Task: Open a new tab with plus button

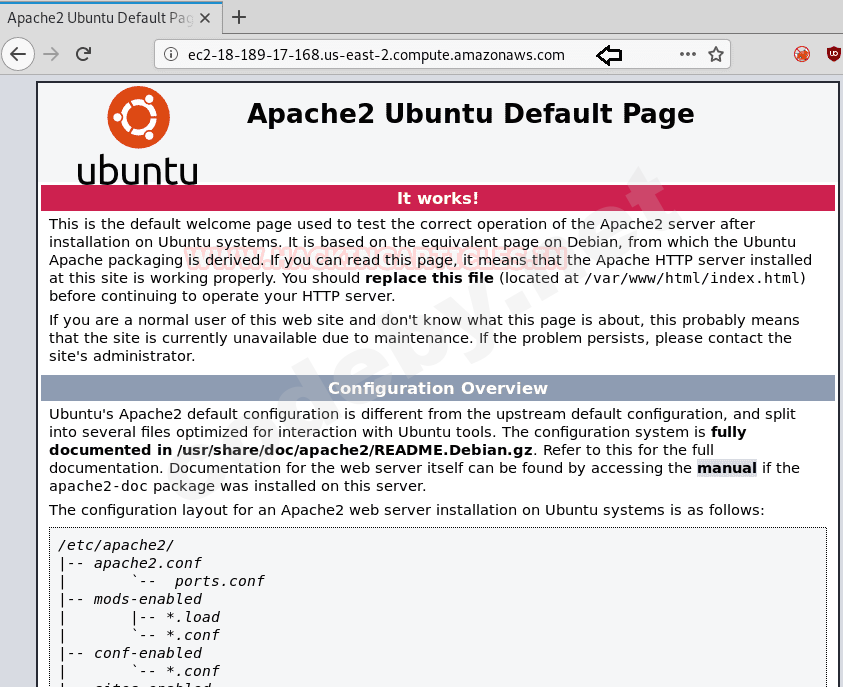Action: coord(239,17)
